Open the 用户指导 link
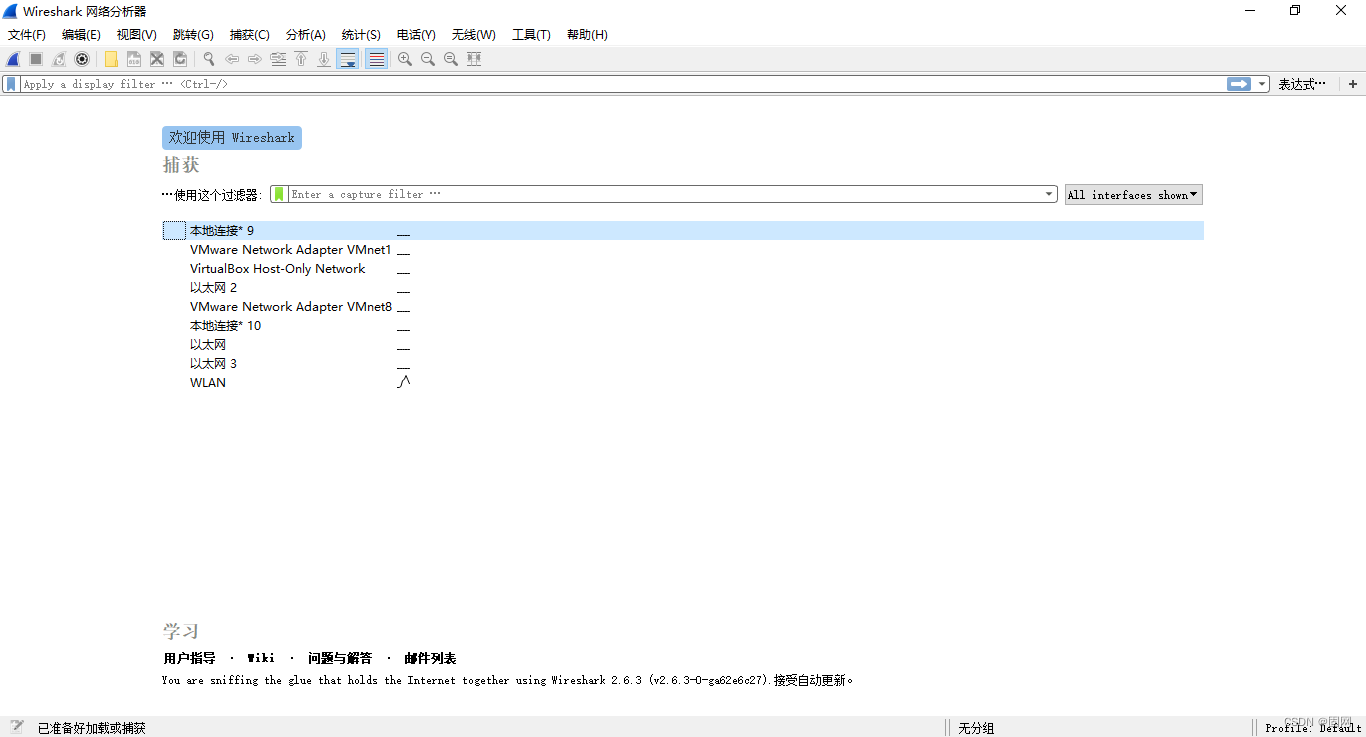 point(190,658)
